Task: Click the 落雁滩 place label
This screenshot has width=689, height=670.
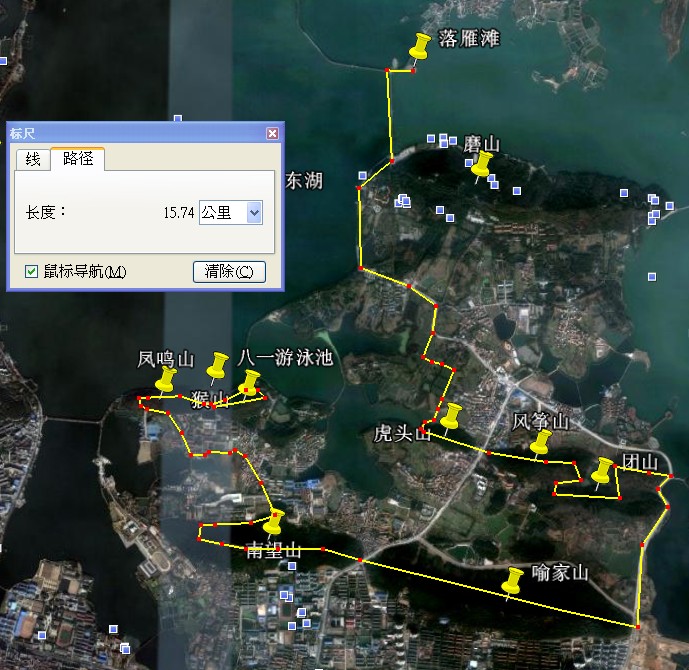Action: click(x=469, y=38)
